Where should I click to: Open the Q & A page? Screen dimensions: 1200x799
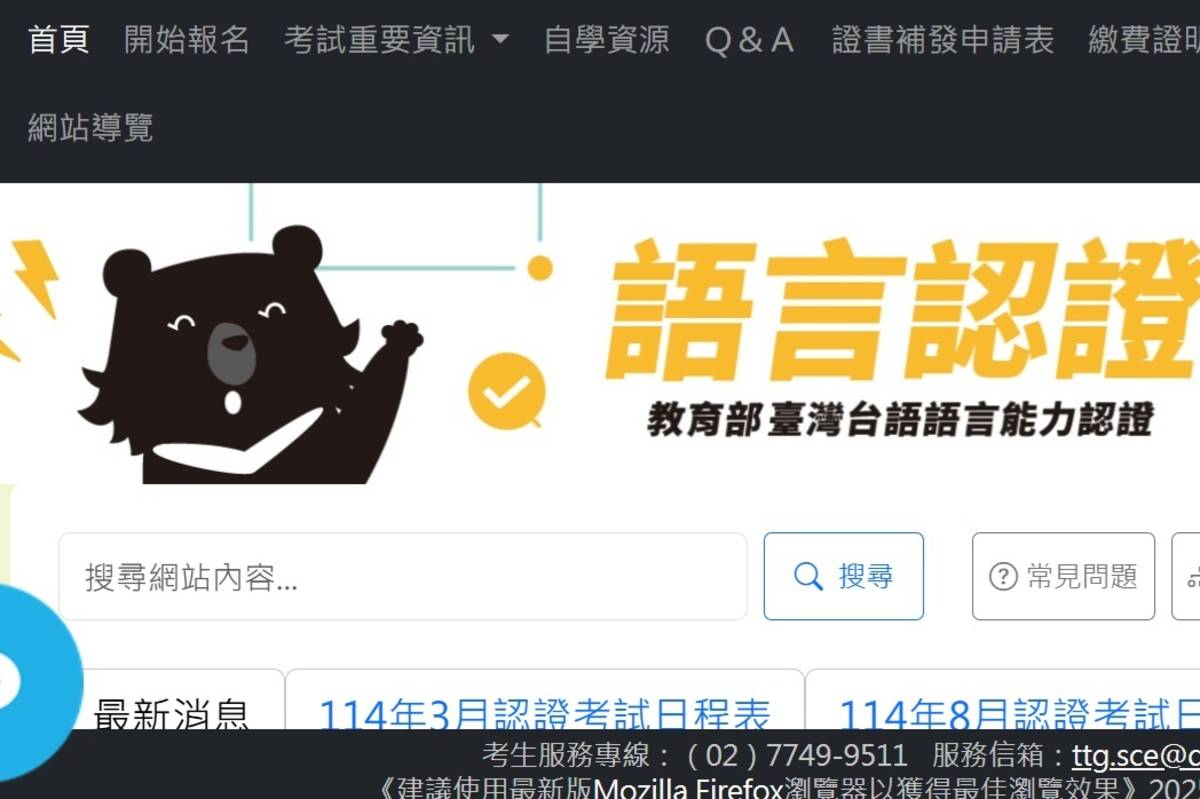click(749, 40)
